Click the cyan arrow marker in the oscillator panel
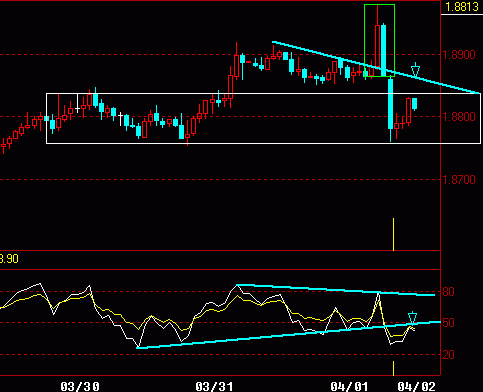The height and width of the screenshot is (392, 483). click(x=413, y=318)
